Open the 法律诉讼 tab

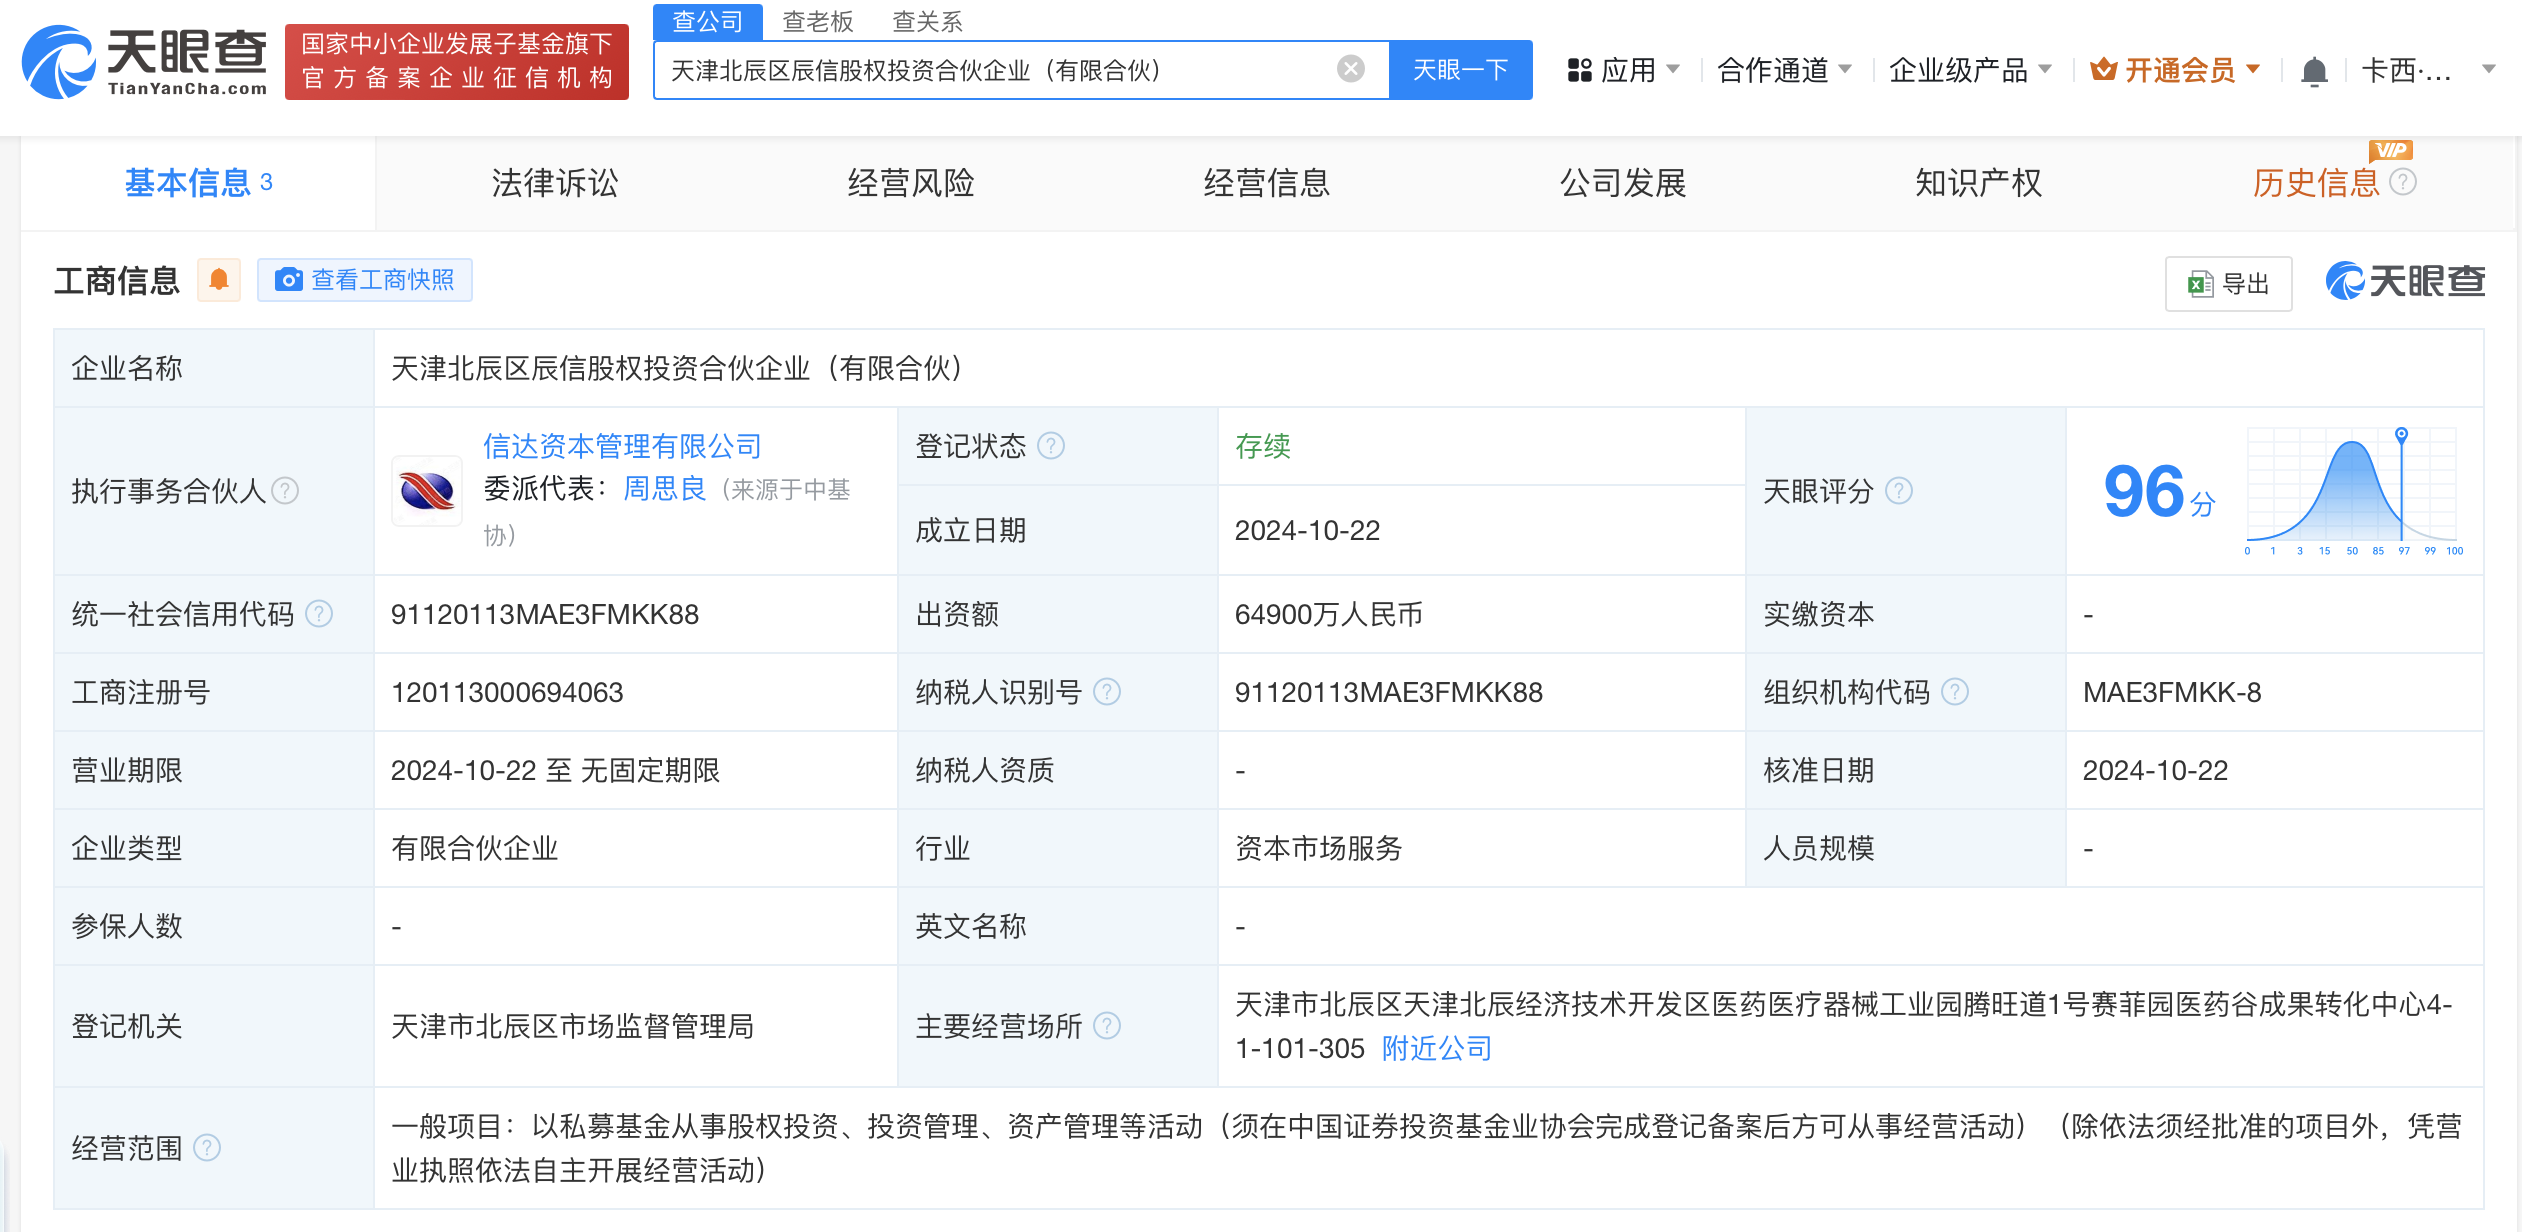click(x=554, y=183)
